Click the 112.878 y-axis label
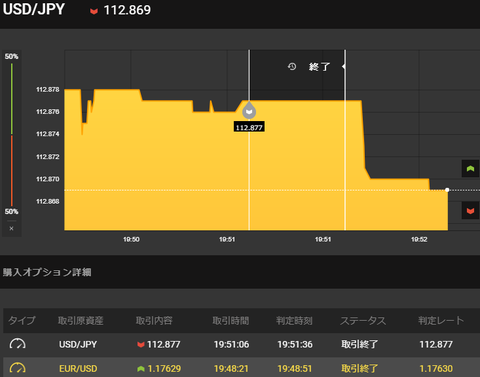The width and height of the screenshot is (480, 377). point(48,89)
